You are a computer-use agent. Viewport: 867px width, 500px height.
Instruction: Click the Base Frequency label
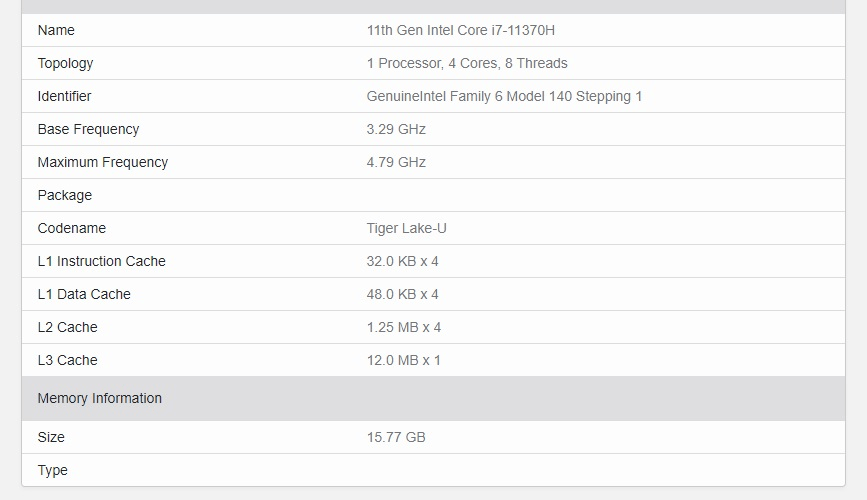[88, 129]
